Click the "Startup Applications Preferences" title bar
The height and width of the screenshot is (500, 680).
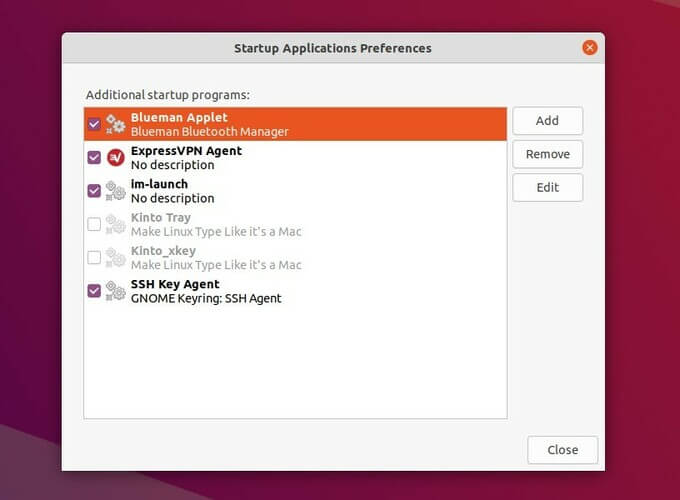tap(333, 48)
